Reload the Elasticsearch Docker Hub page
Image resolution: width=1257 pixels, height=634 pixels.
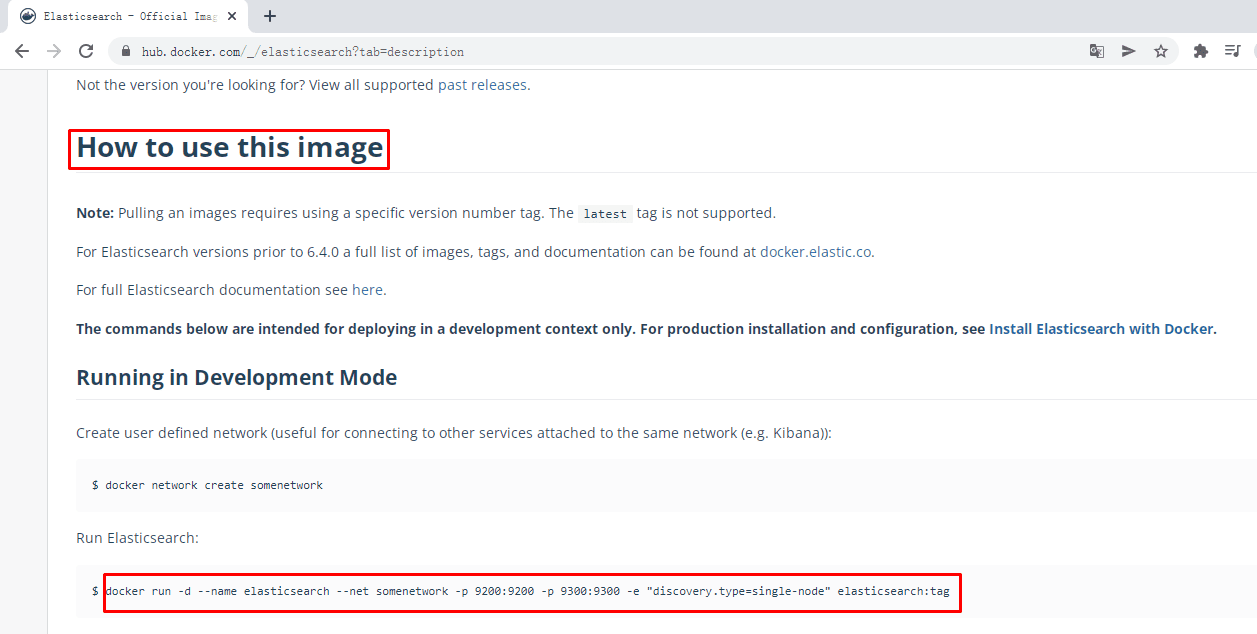click(86, 51)
